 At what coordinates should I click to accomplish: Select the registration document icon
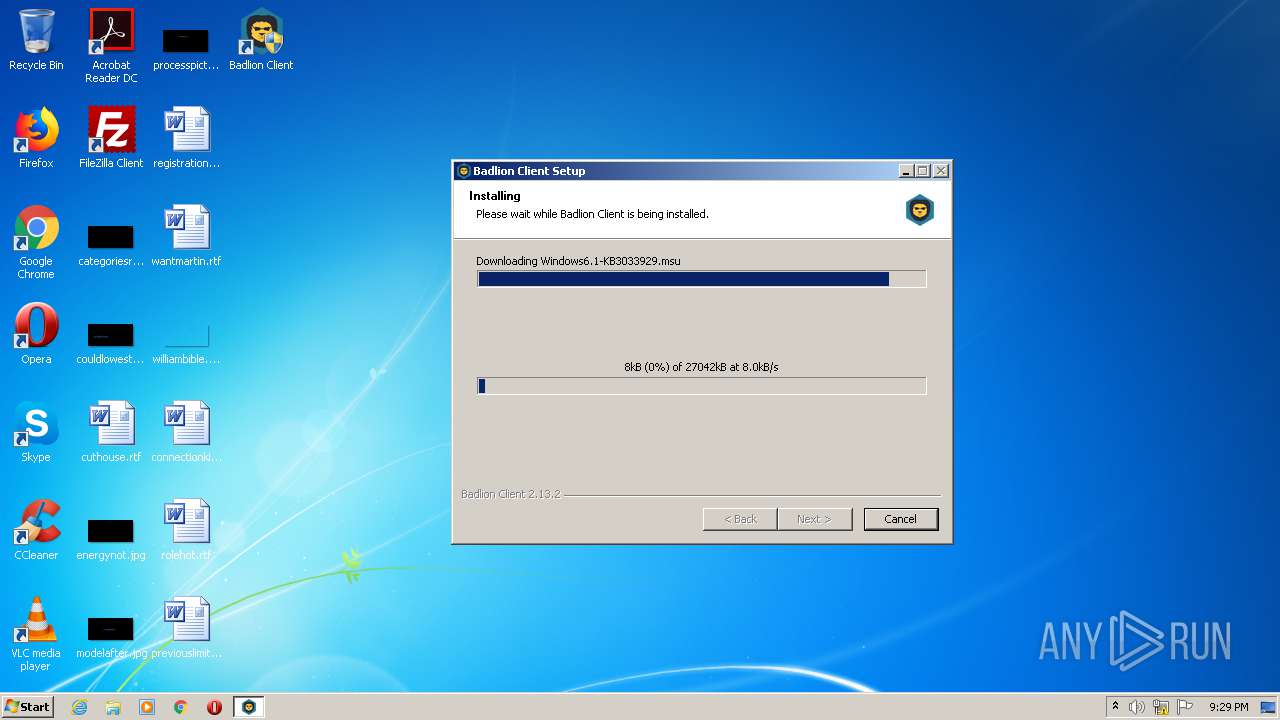pos(186,138)
